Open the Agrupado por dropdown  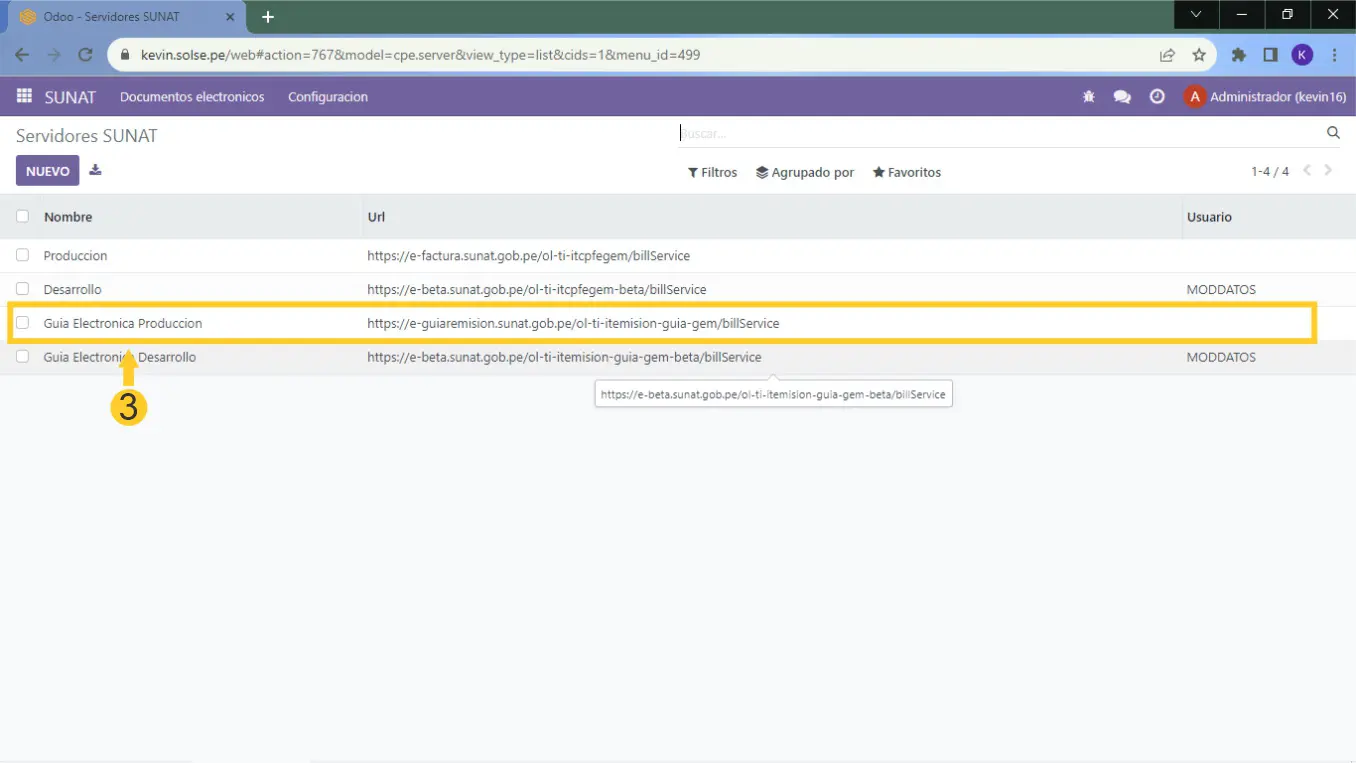[805, 172]
